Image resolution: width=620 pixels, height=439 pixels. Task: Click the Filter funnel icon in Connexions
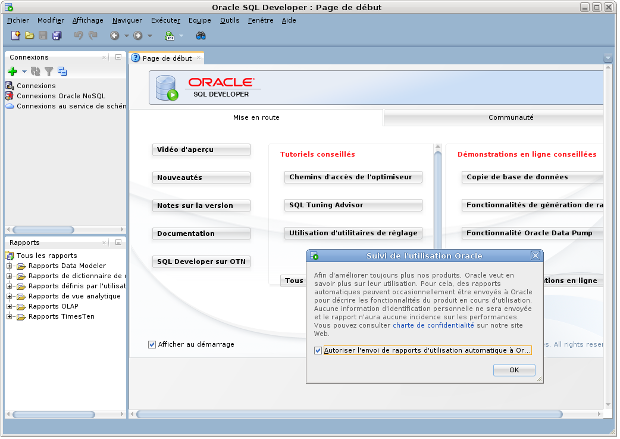[49, 72]
